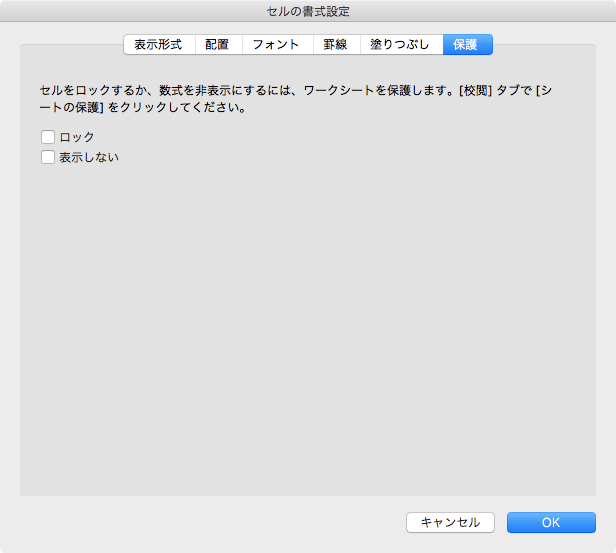Screen dimensions: 616x553
Task: Toggle the 表示しない checkbox
Action: [48, 157]
